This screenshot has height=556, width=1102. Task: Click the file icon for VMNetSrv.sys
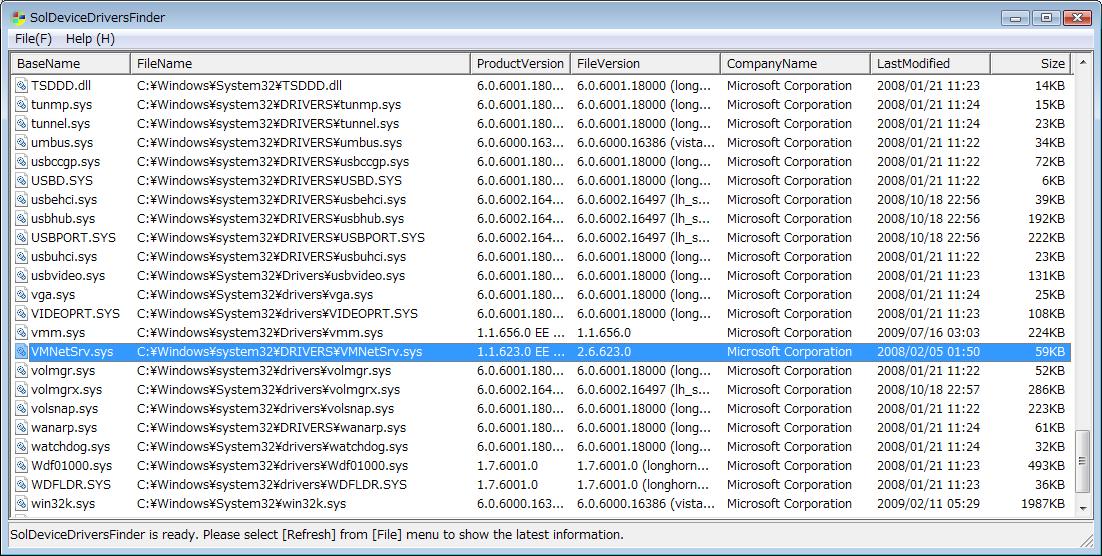[21, 351]
